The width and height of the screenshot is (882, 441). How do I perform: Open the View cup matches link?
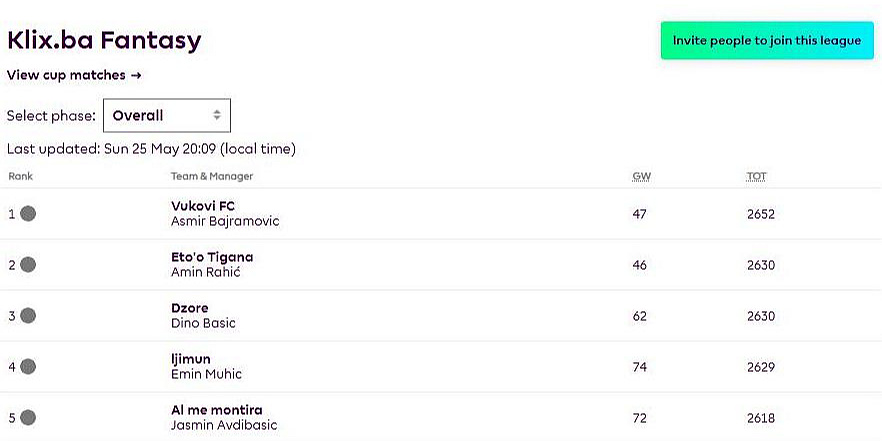point(74,75)
